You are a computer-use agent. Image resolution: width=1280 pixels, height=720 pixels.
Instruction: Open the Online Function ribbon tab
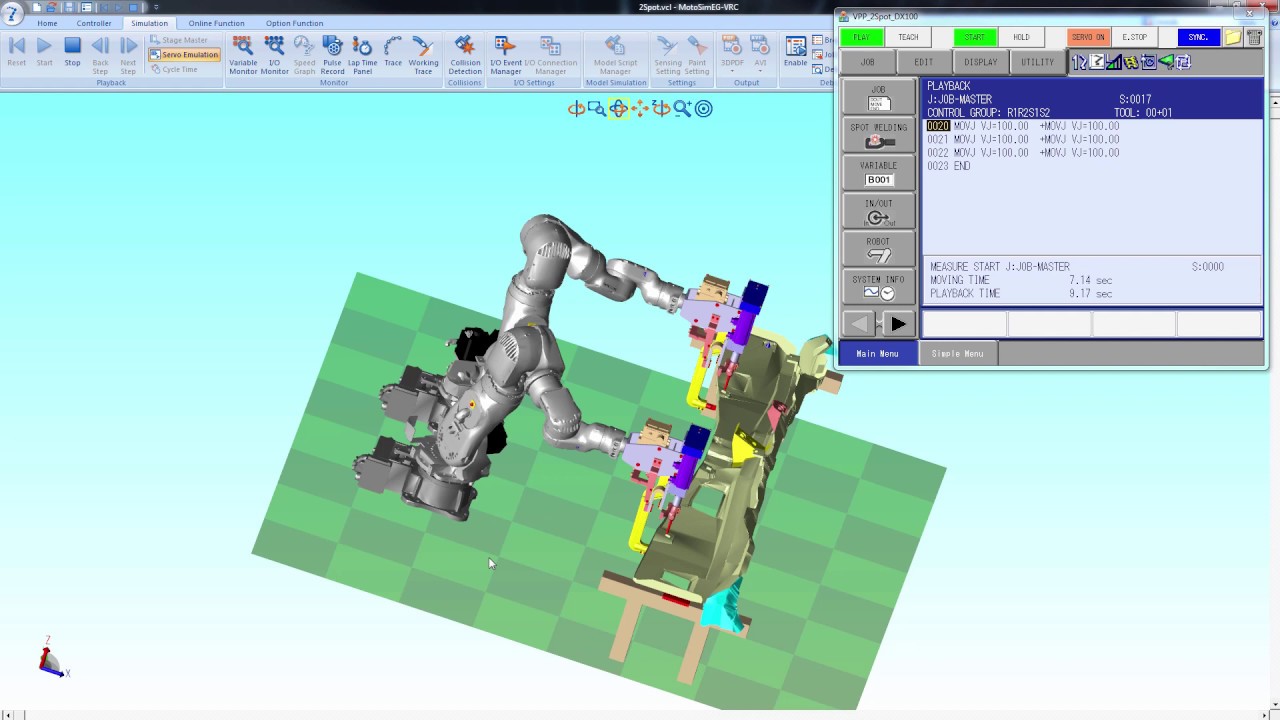(x=216, y=23)
